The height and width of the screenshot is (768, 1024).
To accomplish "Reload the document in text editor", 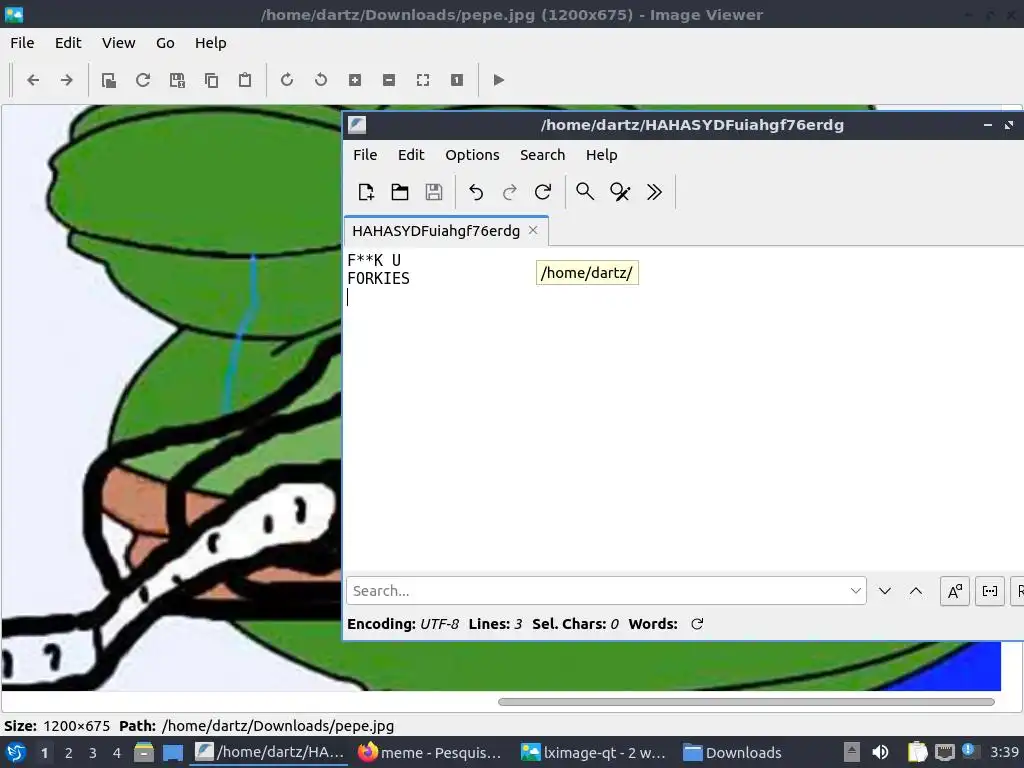I will coord(543,192).
